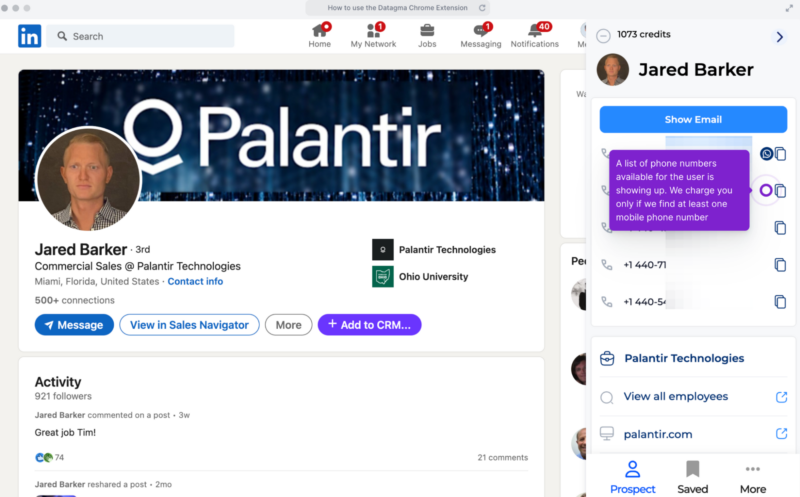Click the browser page title bar text

click(397, 8)
